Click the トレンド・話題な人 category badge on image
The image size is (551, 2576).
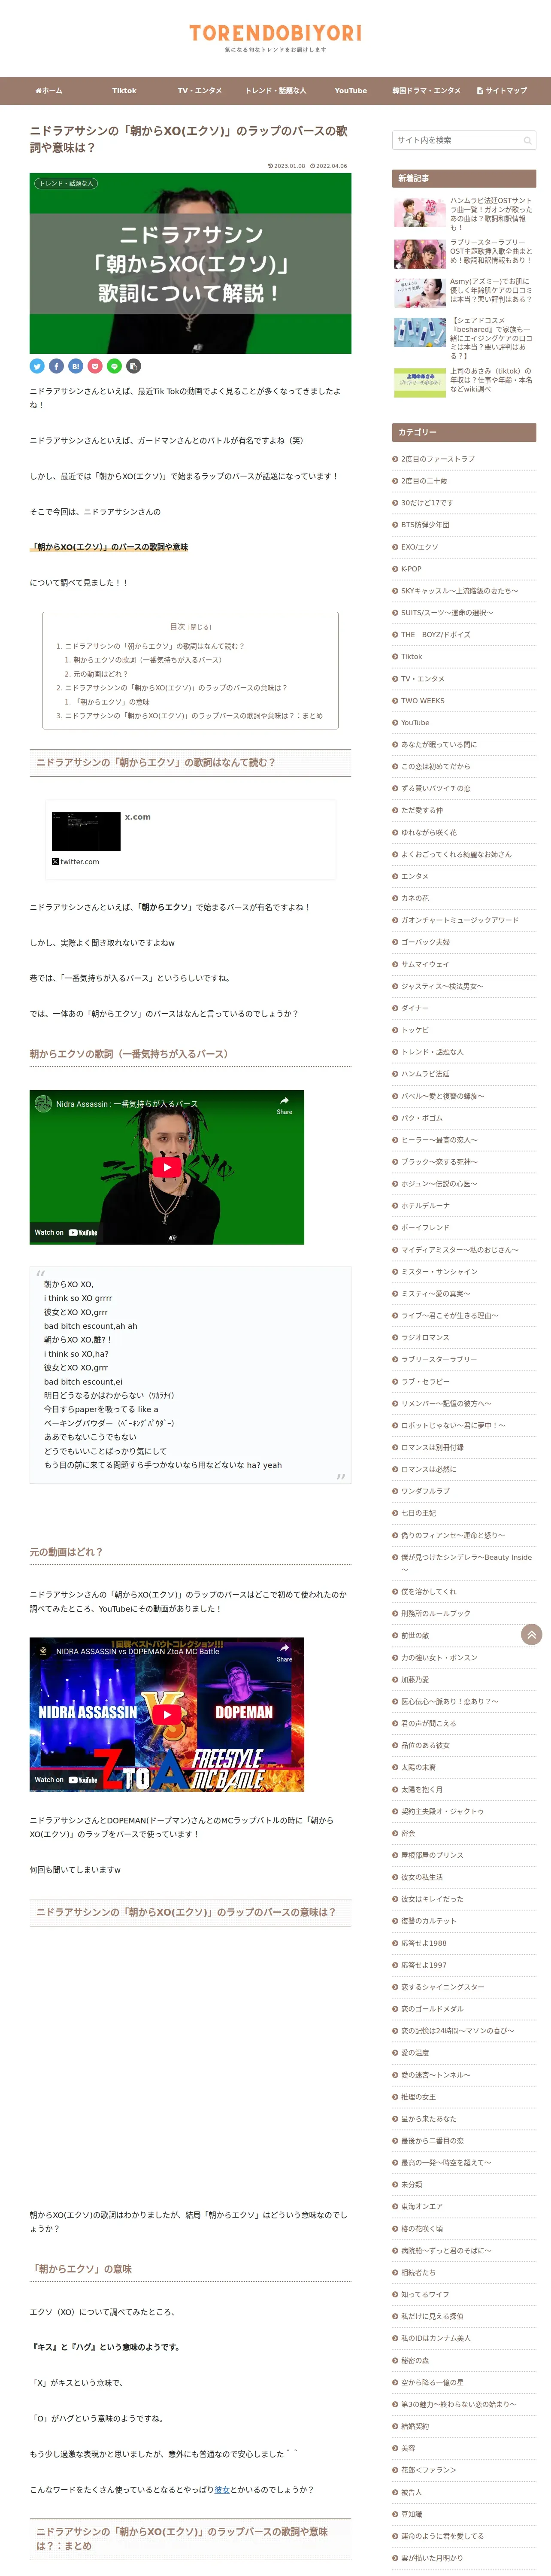[x=66, y=184]
